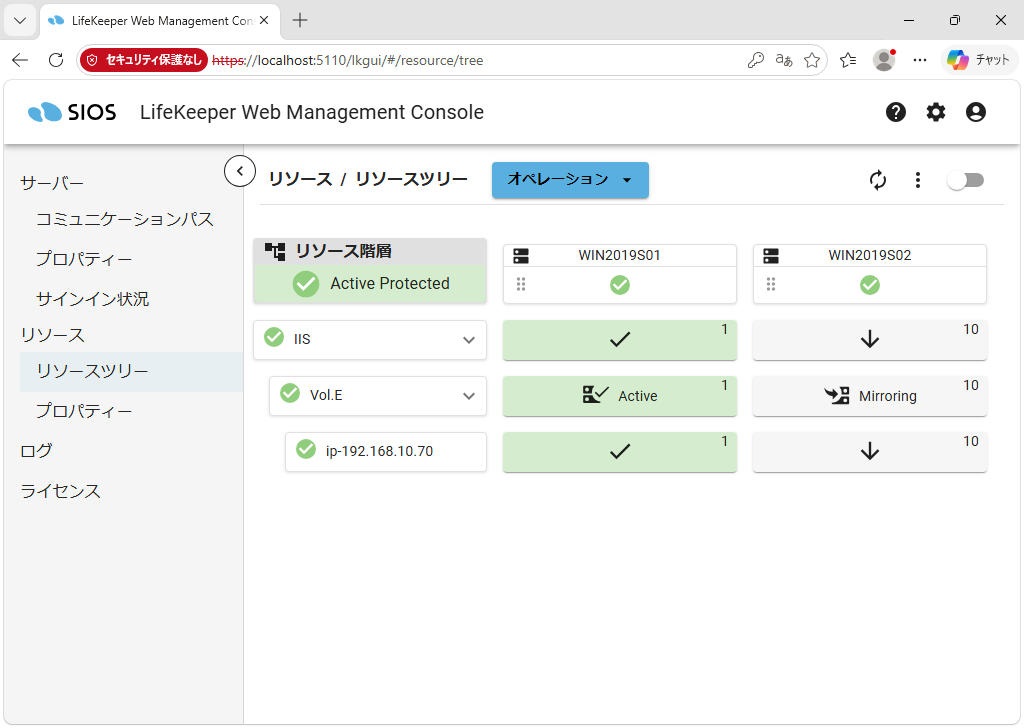Click the ip-192.168.10.70 green status icon
Image resolution: width=1024 pixels, height=728 pixels.
pyautogui.click(x=306, y=449)
